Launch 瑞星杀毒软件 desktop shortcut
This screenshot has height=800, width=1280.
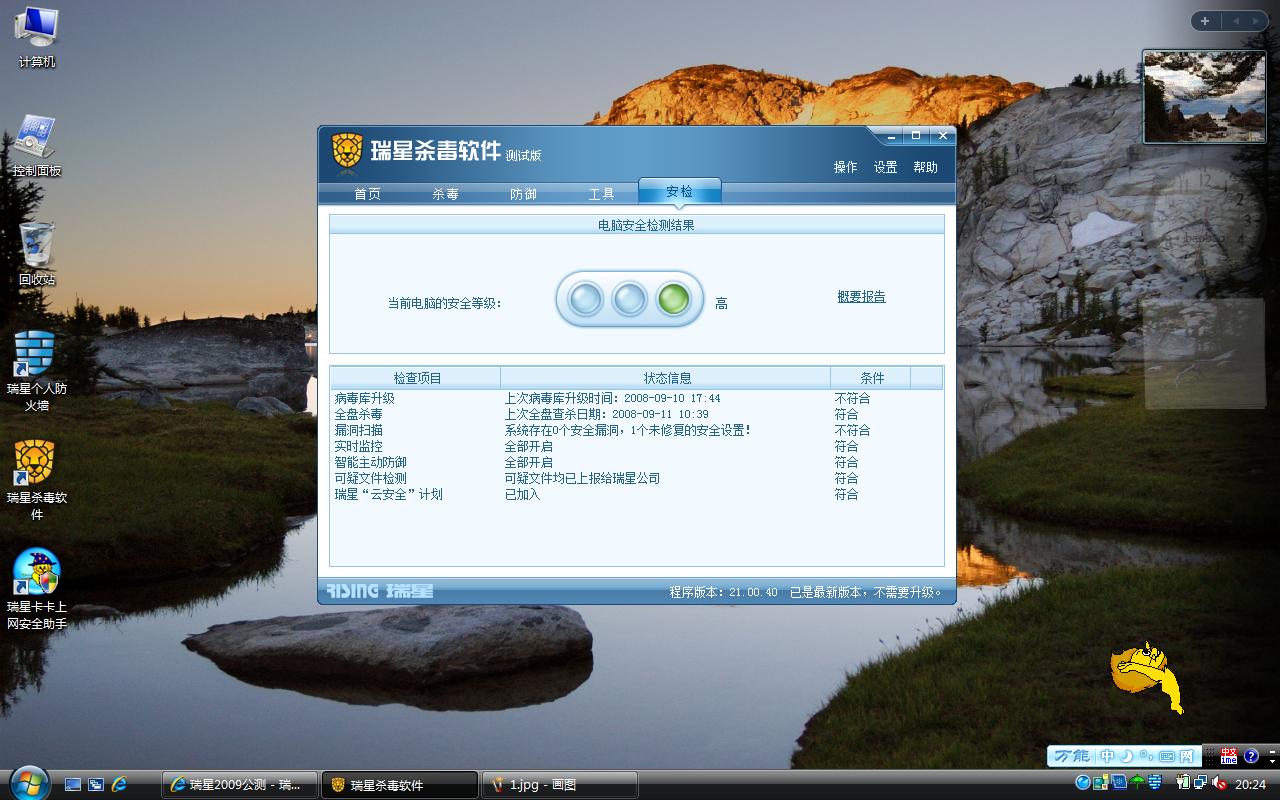37,480
